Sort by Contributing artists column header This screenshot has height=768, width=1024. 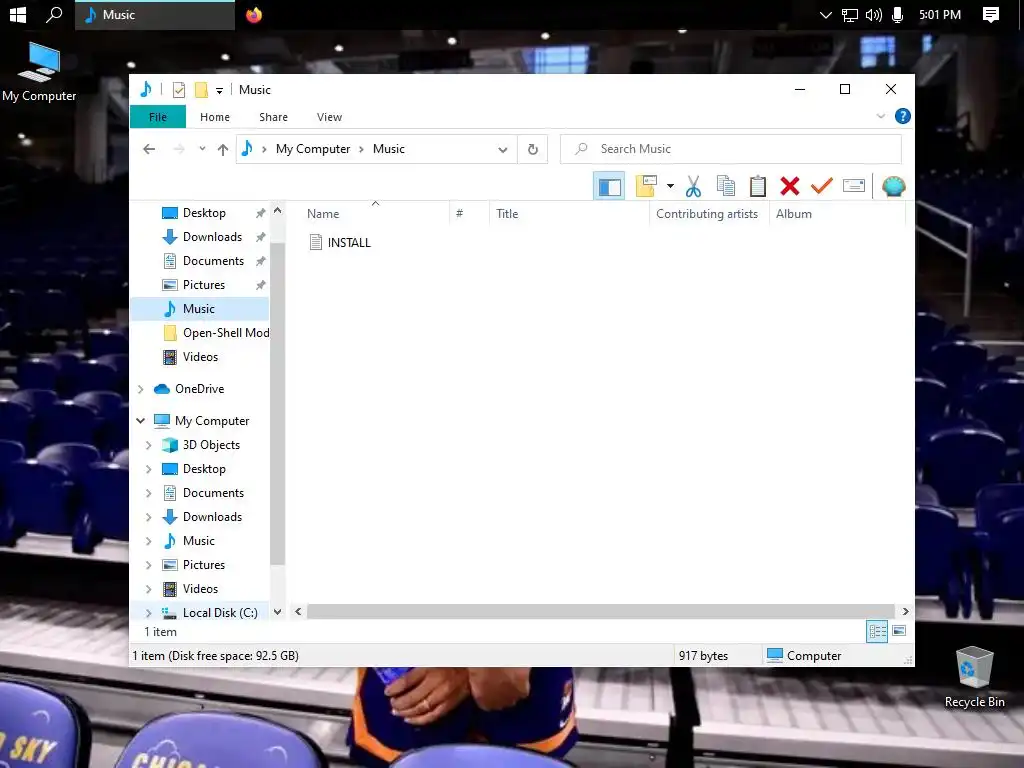pyautogui.click(x=709, y=214)
